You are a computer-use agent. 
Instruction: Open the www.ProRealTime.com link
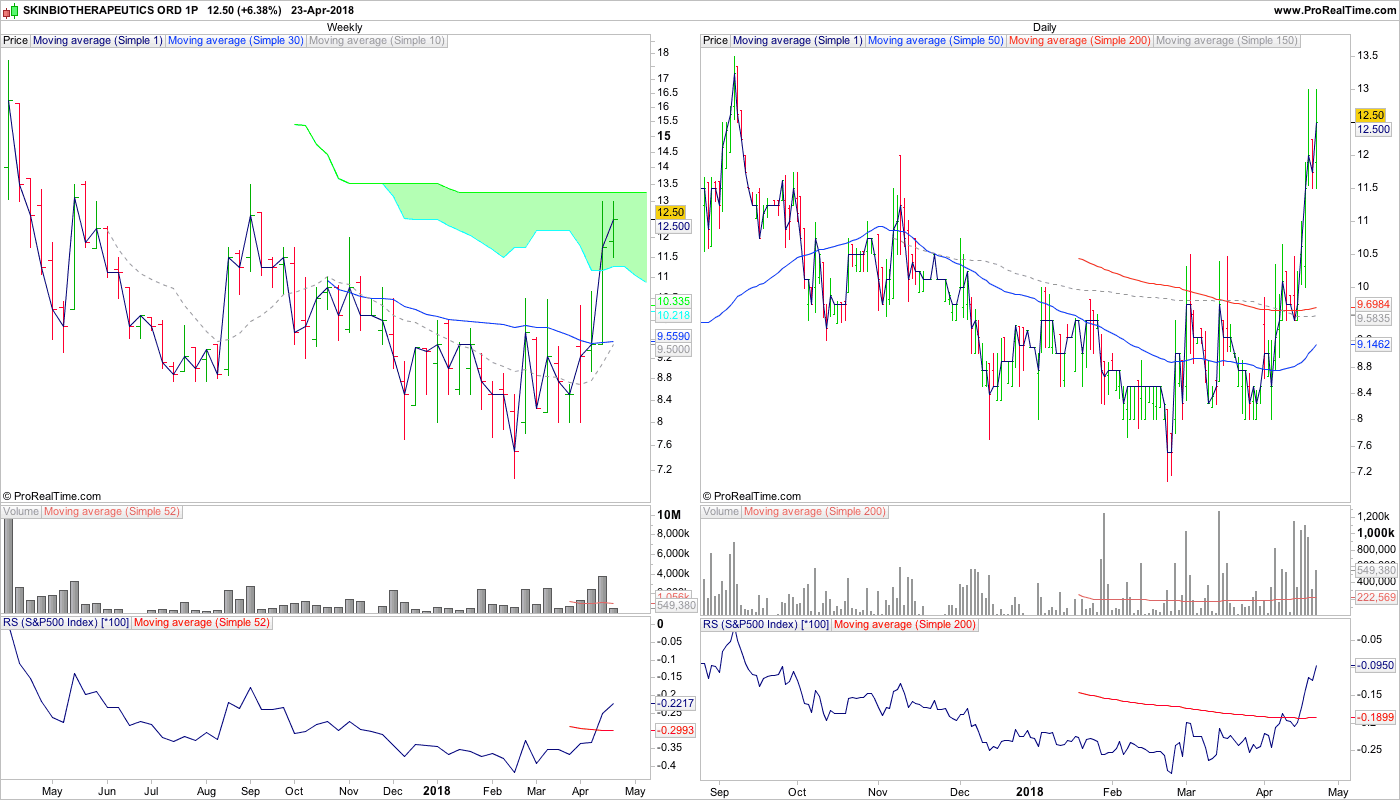1334,10
